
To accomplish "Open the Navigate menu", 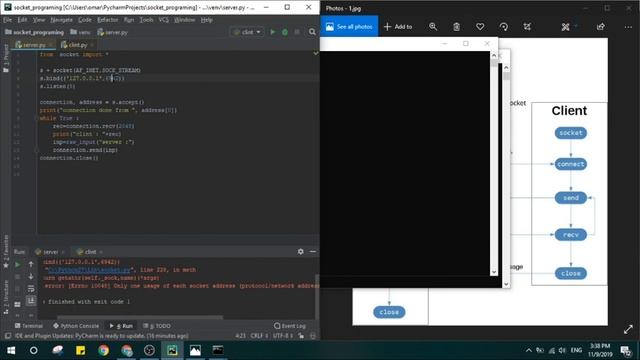I will [x=61, y=20].
